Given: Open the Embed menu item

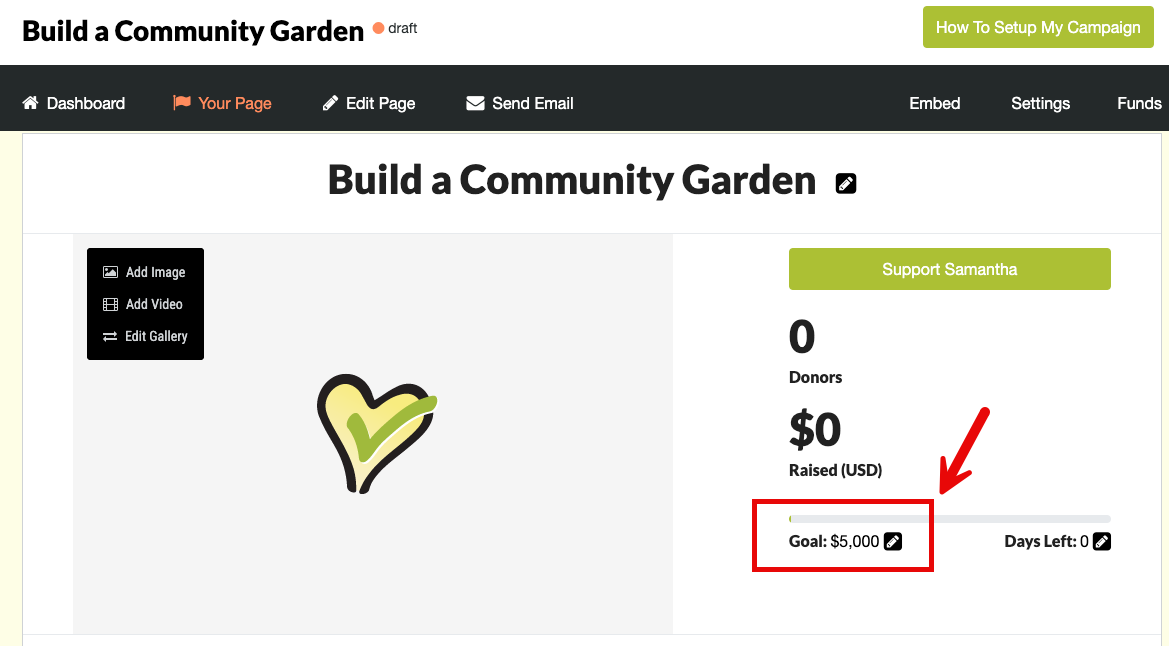Looking at the screenshot, I should (x=934, y=103).
